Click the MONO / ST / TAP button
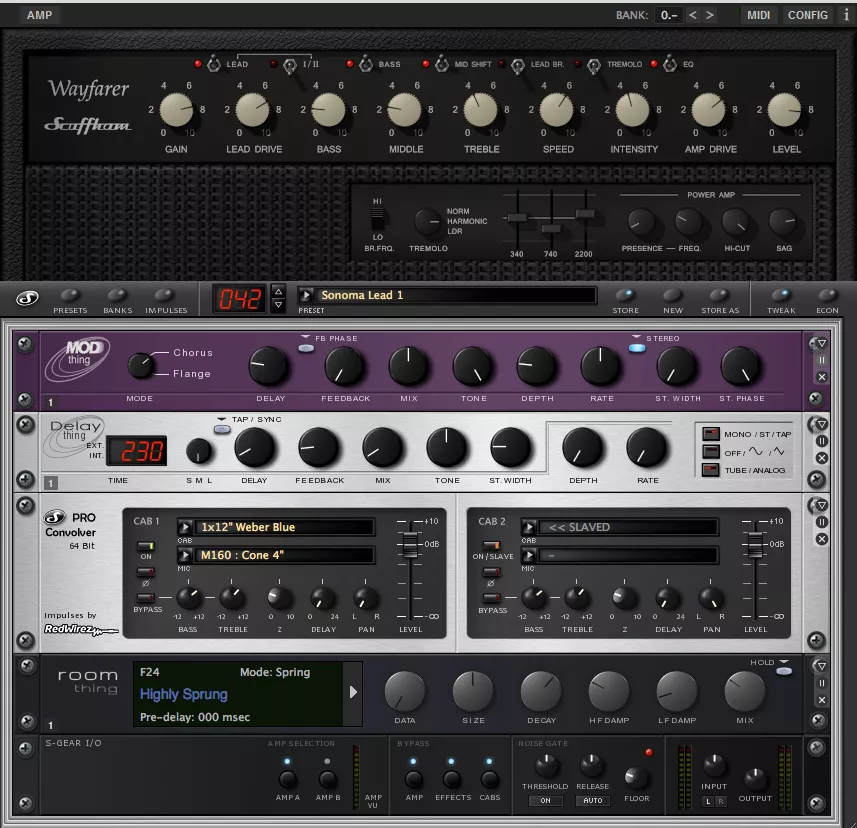This screenshot has height=828, width=857. click(711, 434)
